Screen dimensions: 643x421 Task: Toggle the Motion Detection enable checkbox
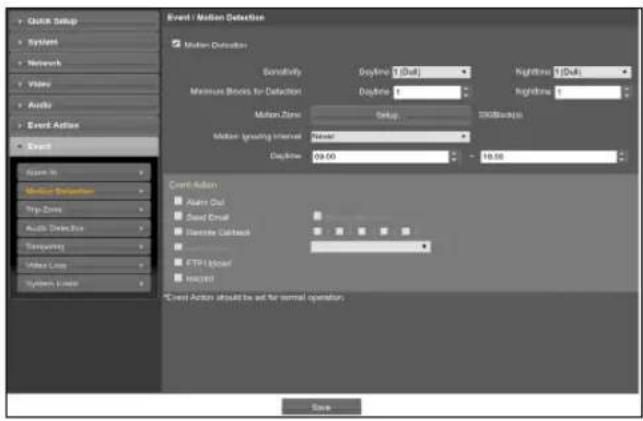(x=176, y=43)
